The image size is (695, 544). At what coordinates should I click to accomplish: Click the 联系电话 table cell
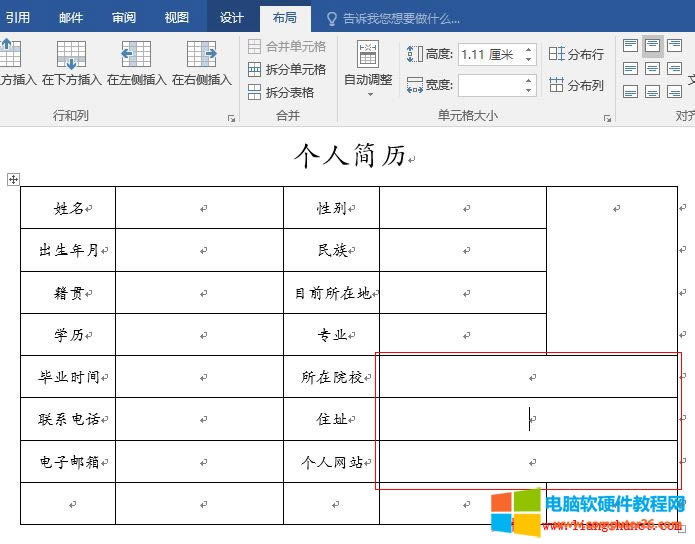(68, 419)
